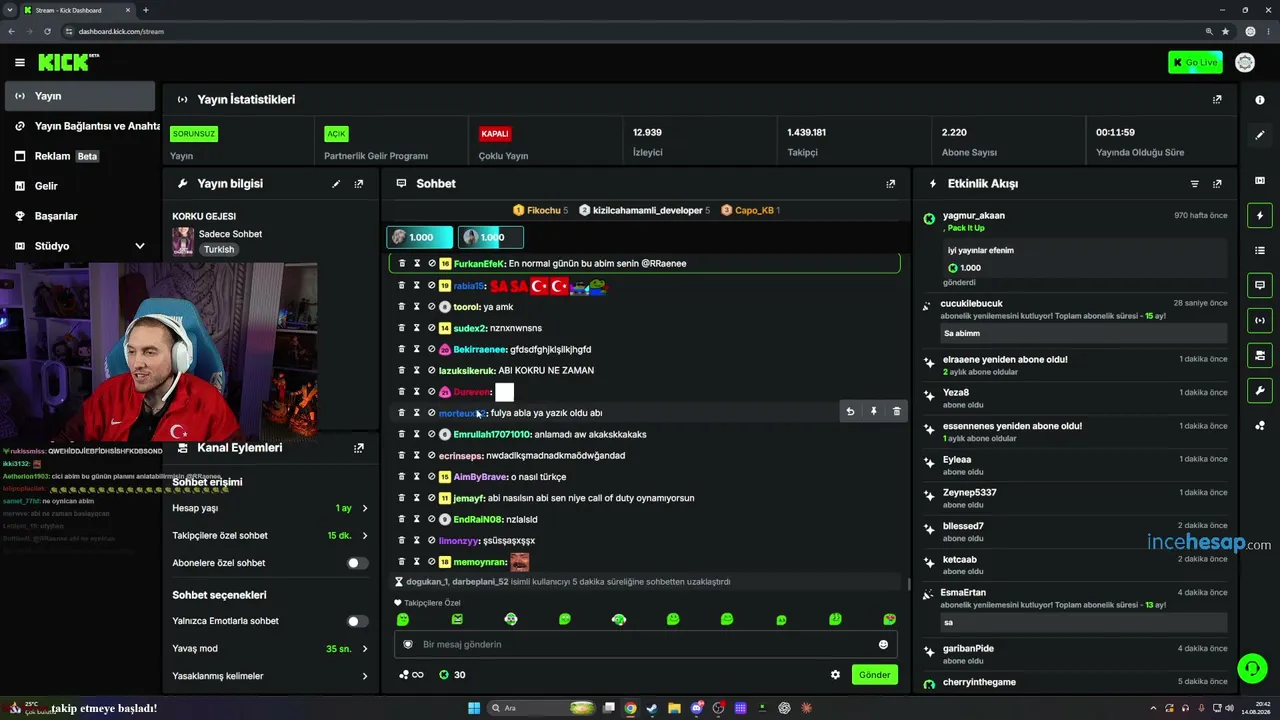Open Takipçilere özel sohbet duration chevron
Screen dimensions: 1280x720
pos(364,536)
